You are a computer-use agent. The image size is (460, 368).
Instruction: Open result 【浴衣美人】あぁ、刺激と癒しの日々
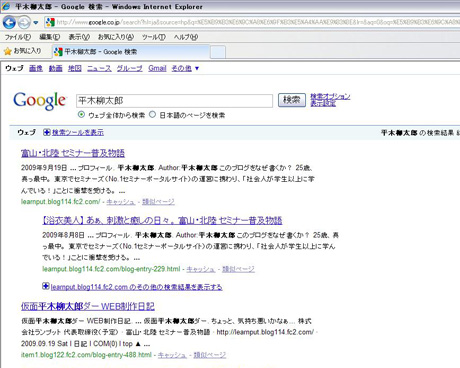tap(162, 220)
